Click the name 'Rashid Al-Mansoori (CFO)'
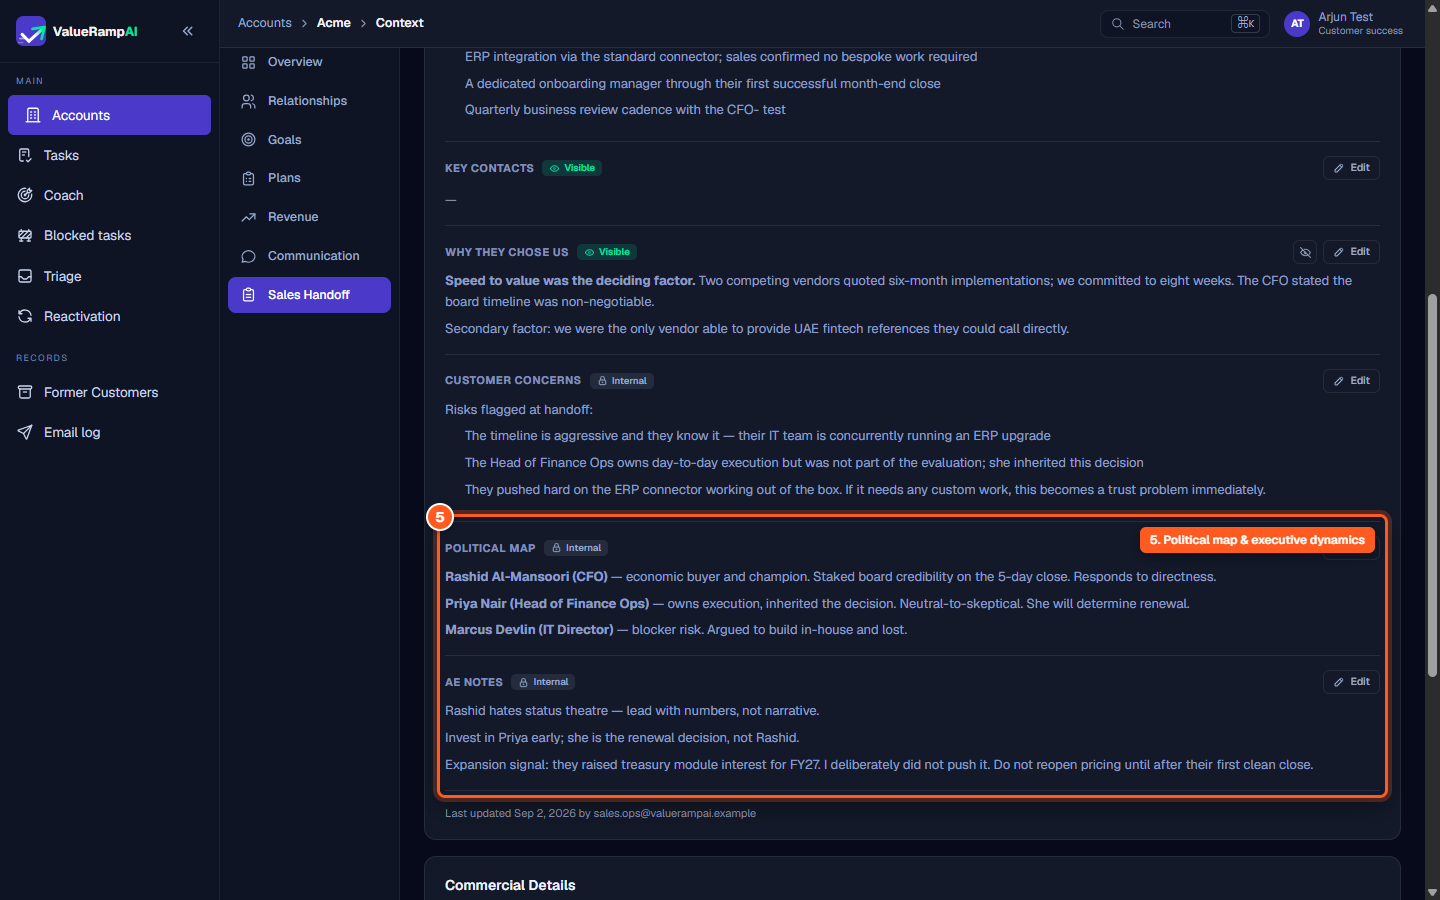Viewport: 1440px width, 900px height. (526, 577)
